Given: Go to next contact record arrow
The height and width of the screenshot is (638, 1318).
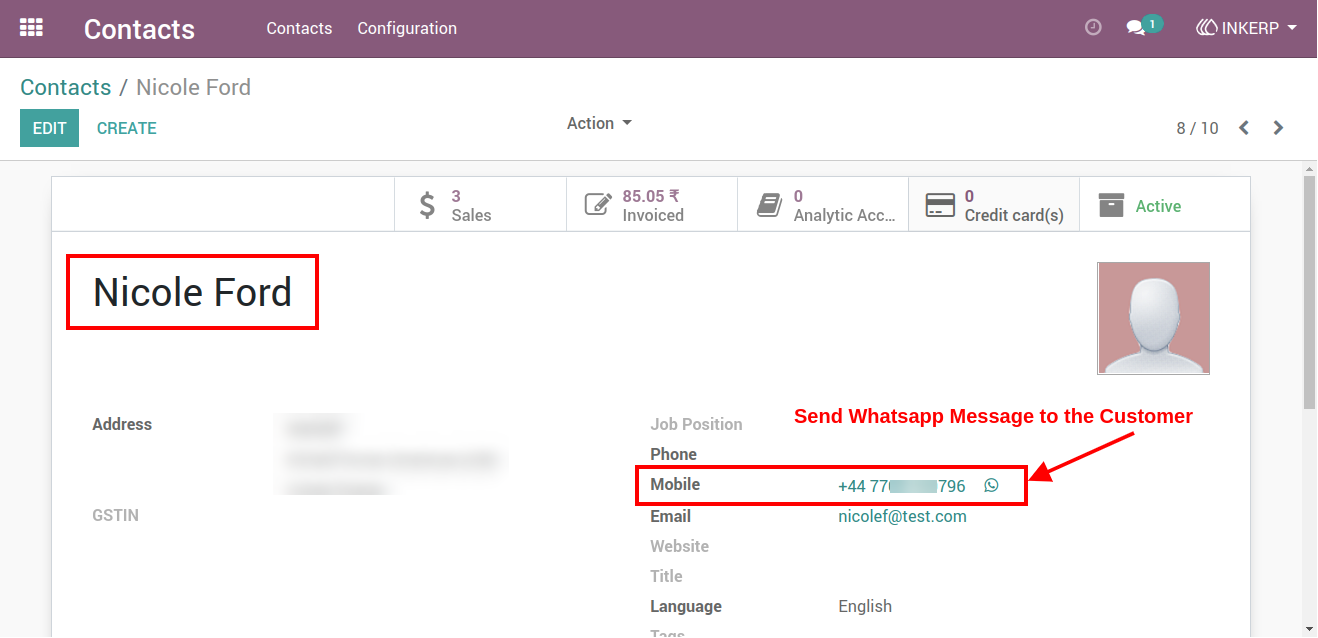Looking at the screenshot, I should pyautogui.click(x=1278, y=128).
